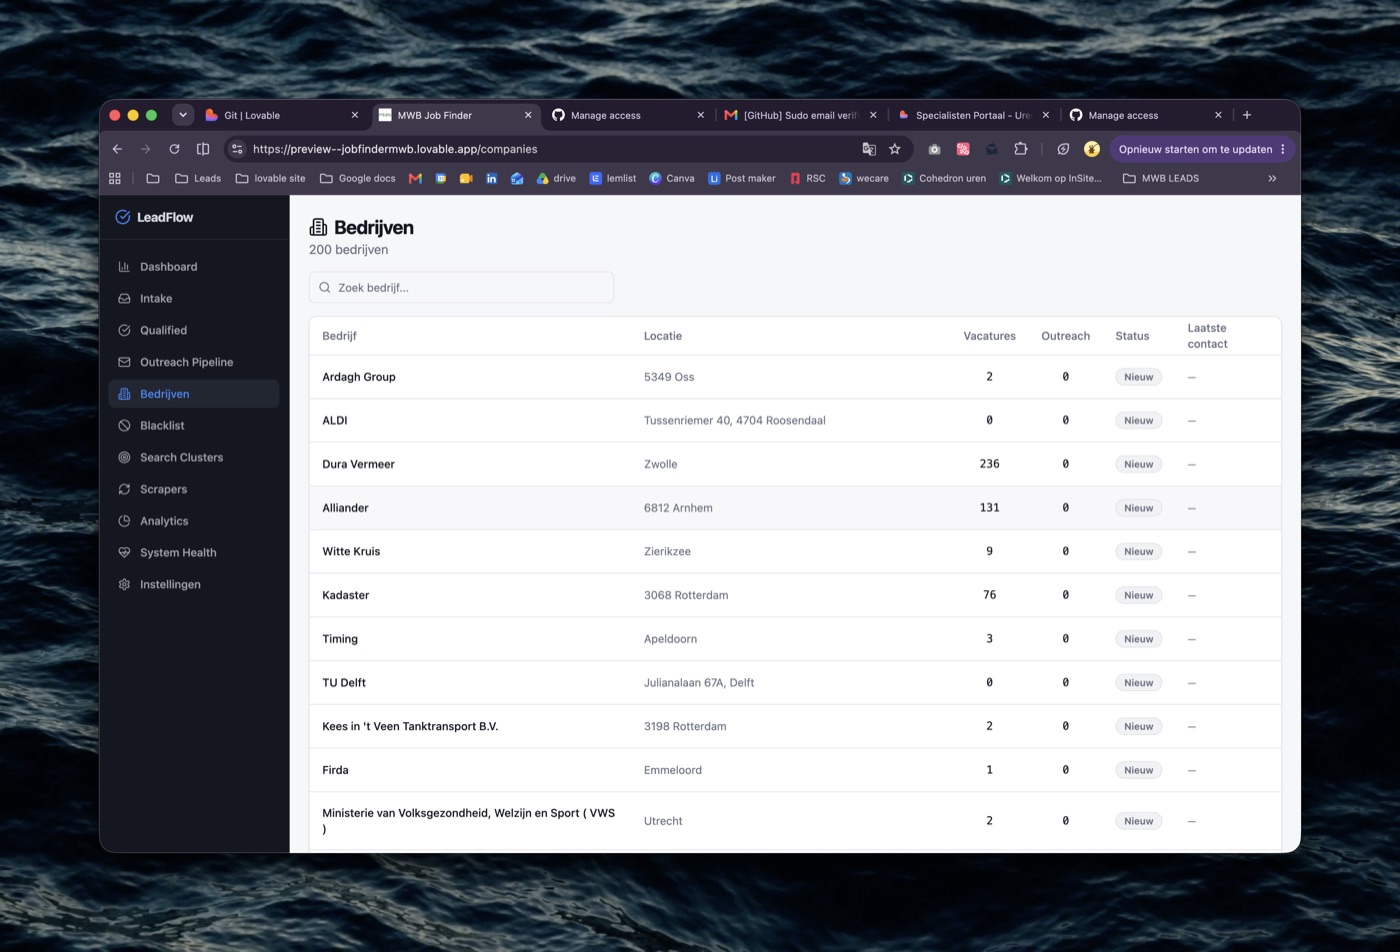Image resolution: width=1400 pixels, height=952 pixels.
Task: Open System Health in the sidebar
Action: coord(194,552)
